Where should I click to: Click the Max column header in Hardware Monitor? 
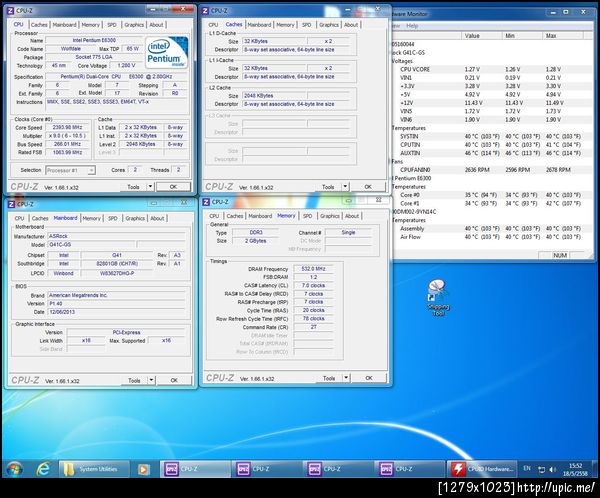(x=562, y=36)
